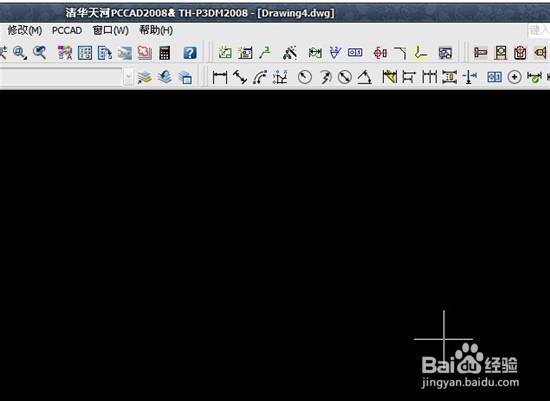
Task: Open the layer properties manager icon
Action: (x=145, y=77)
